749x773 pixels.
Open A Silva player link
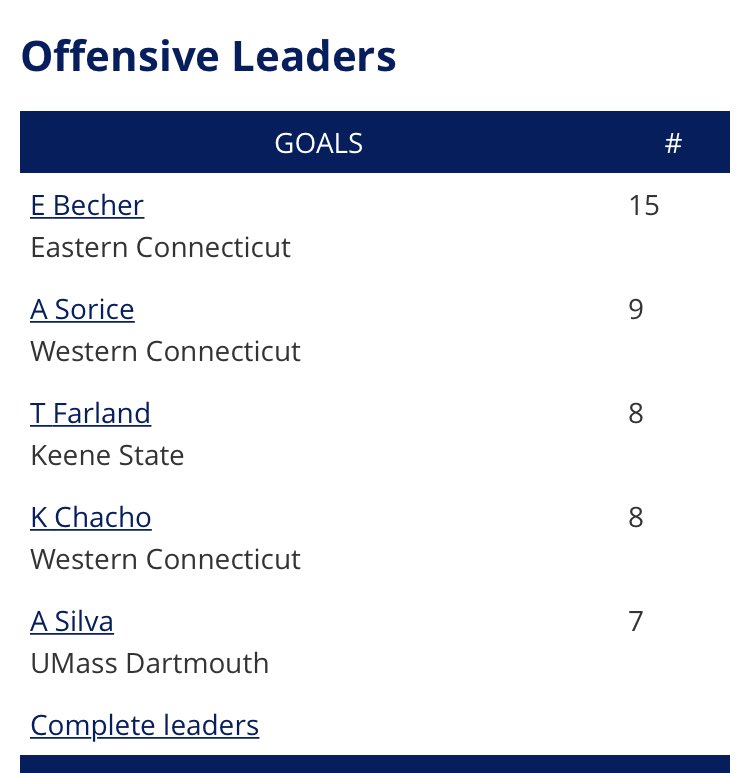coord(72,621)
